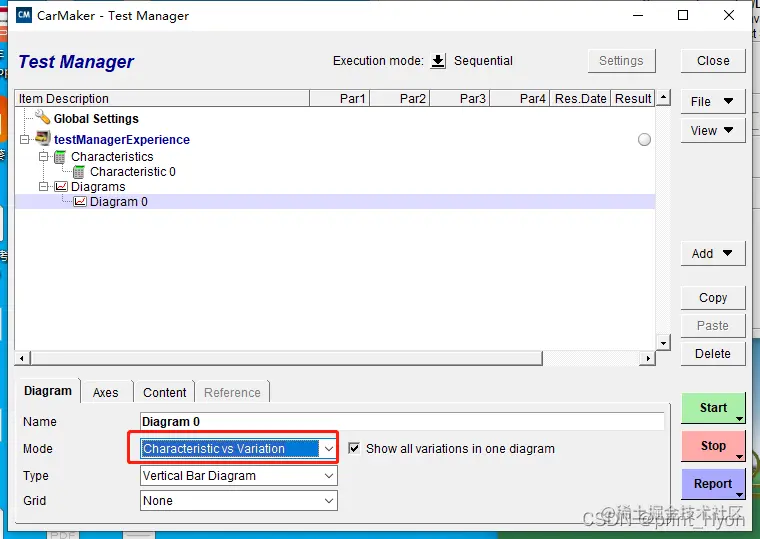Collapse the Characteristics tree node

click(x=43, y=157)
